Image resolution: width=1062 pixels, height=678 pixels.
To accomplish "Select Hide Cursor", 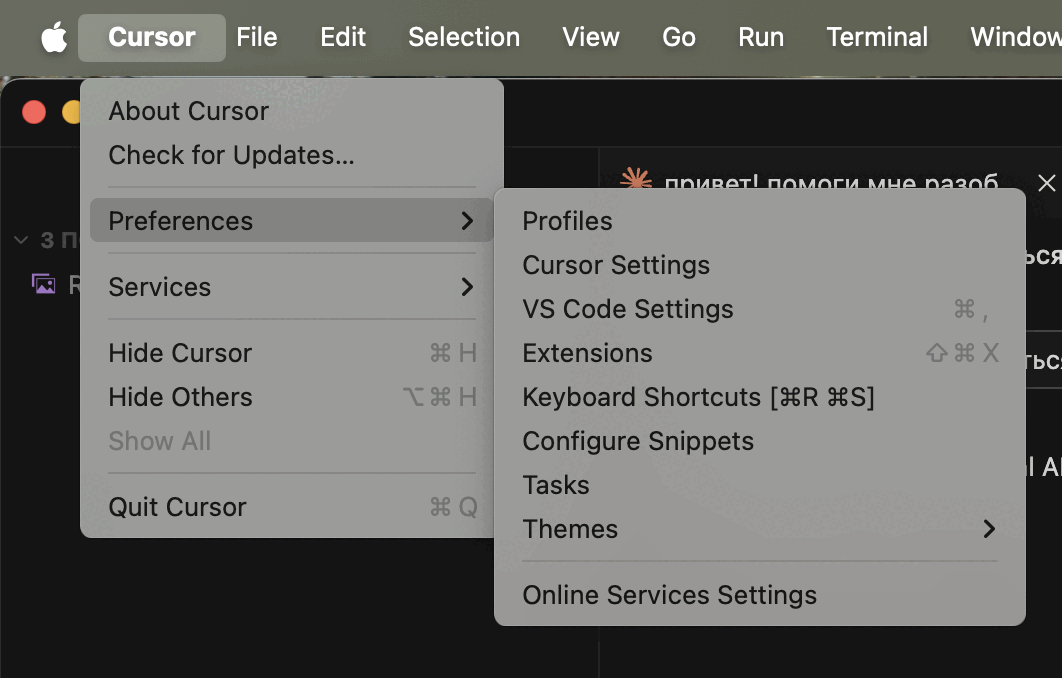I will (292, 353).
